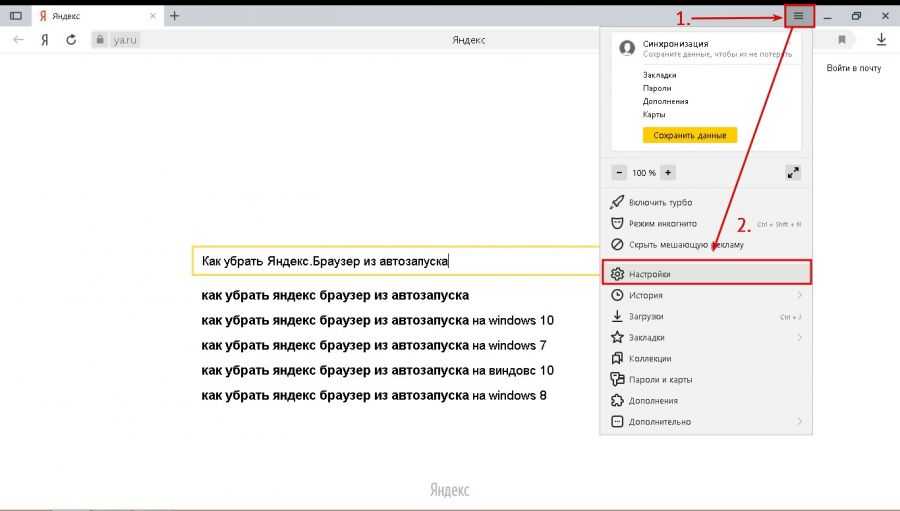
Task: Click Включить турбо in the menu
Action: click(706, 202)
